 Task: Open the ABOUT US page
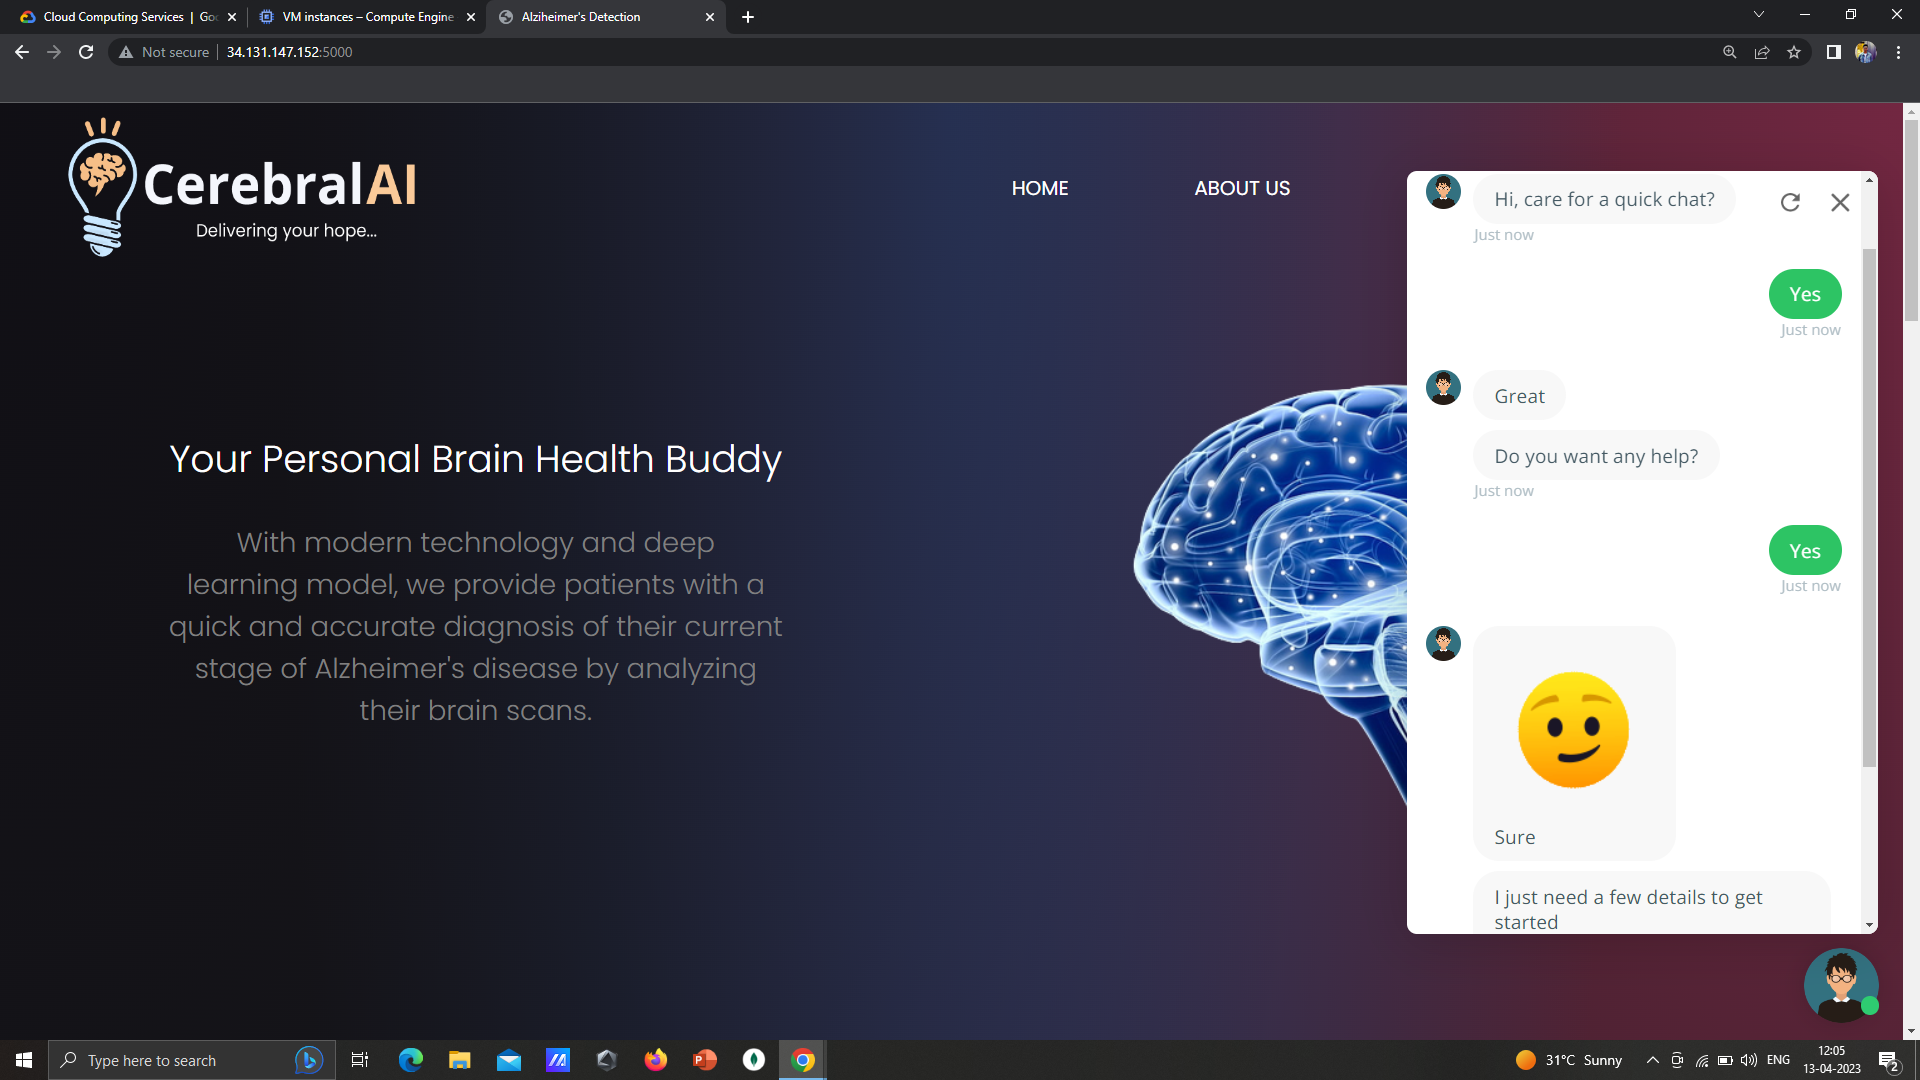coord(1242,188)
